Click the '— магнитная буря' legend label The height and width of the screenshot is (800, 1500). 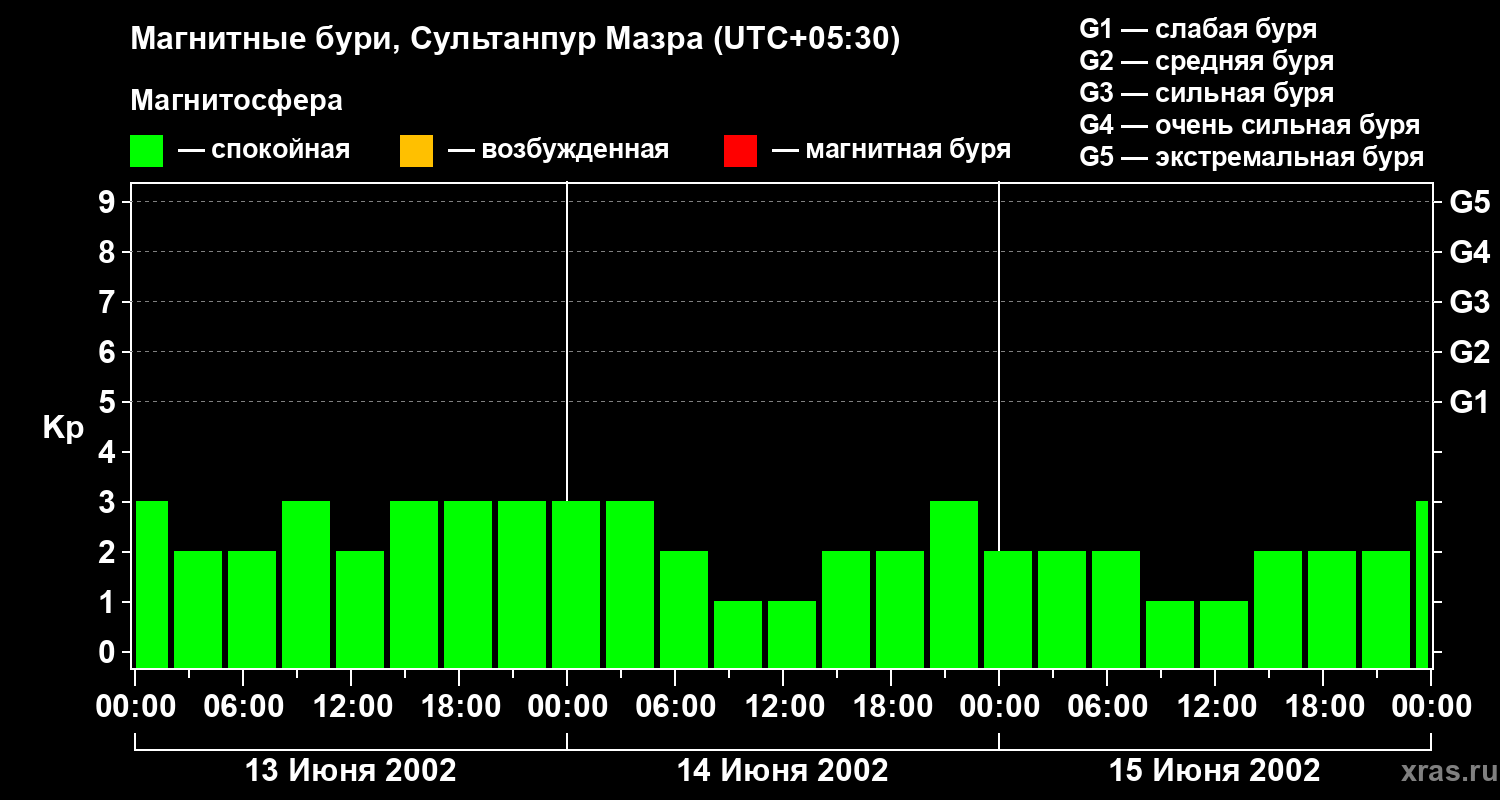pyautogui.click(x=892, y=150)
